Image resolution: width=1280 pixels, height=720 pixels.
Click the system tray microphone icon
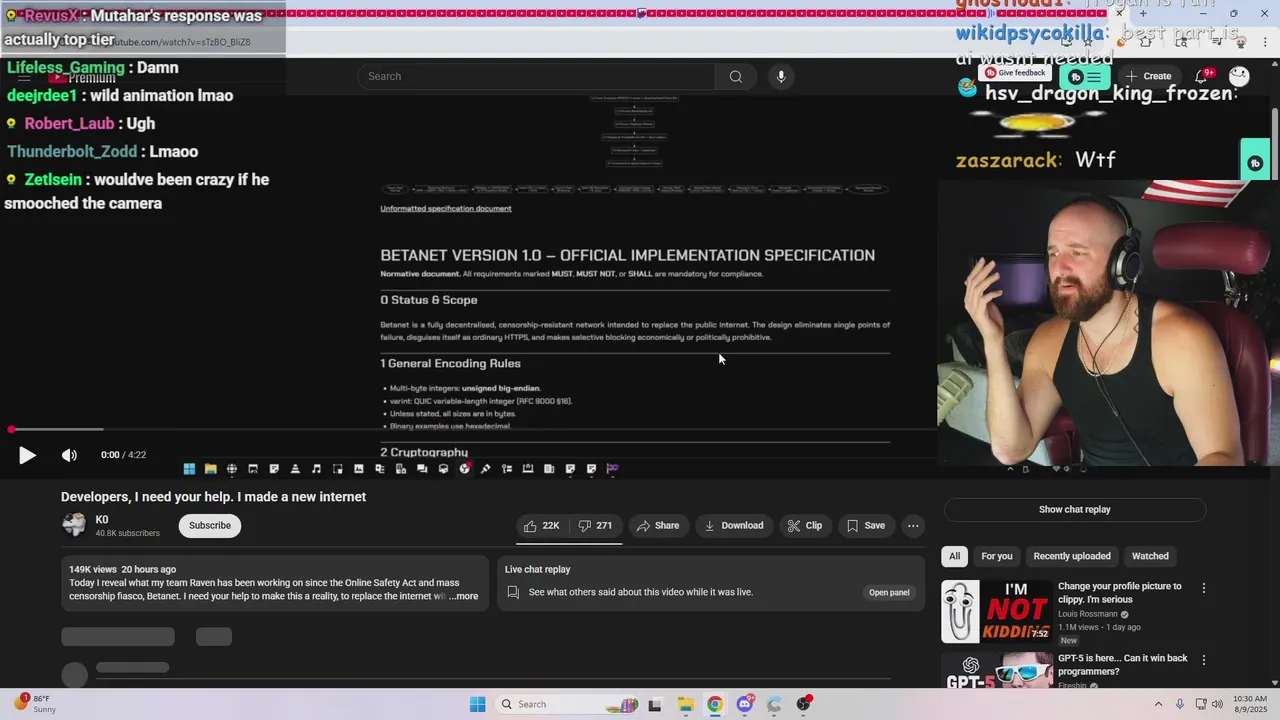coord(1180,704)
